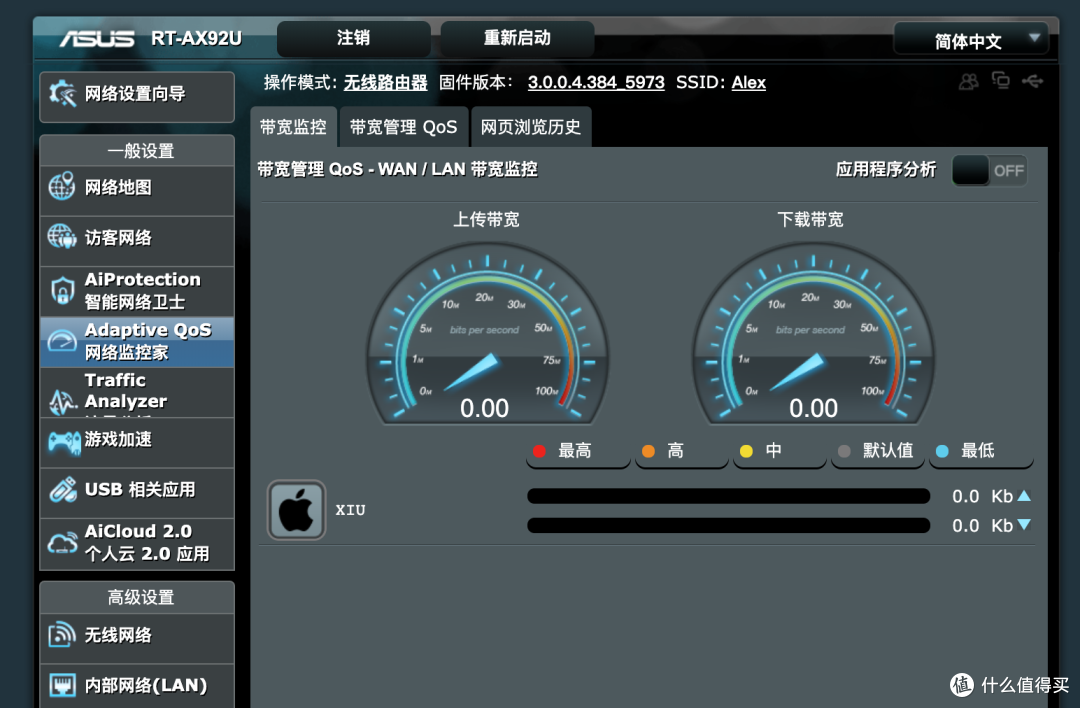The height and width of the screenshot is (708, 1080).
Task: Open the AiCloud 2.0 cloud icon
Action: [62, 543]
